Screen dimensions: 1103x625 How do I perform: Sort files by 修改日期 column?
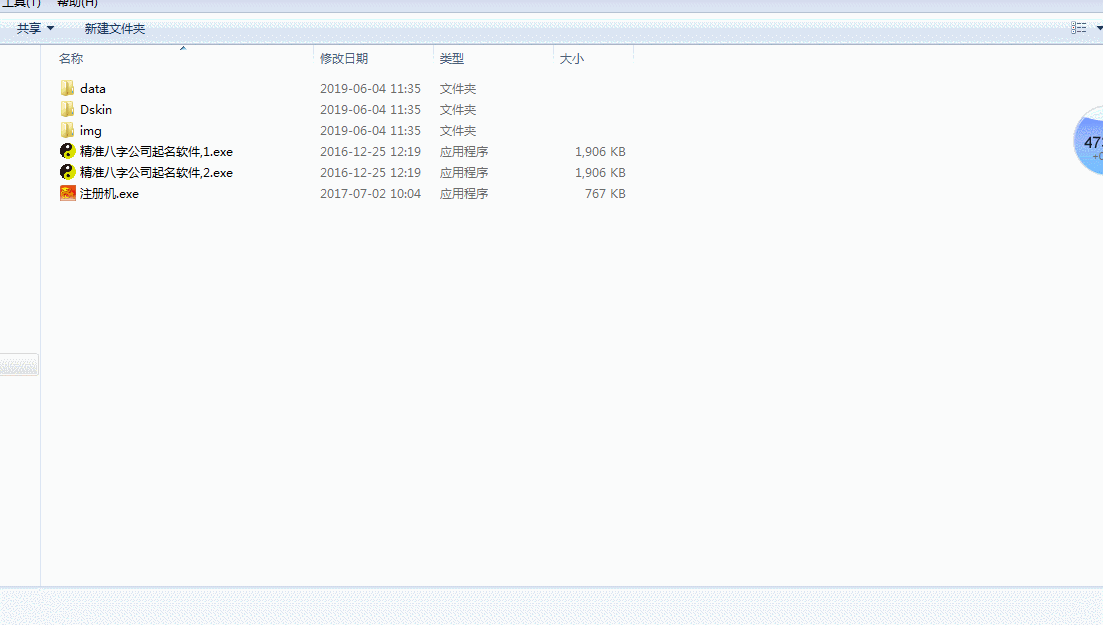coord(344,58)
